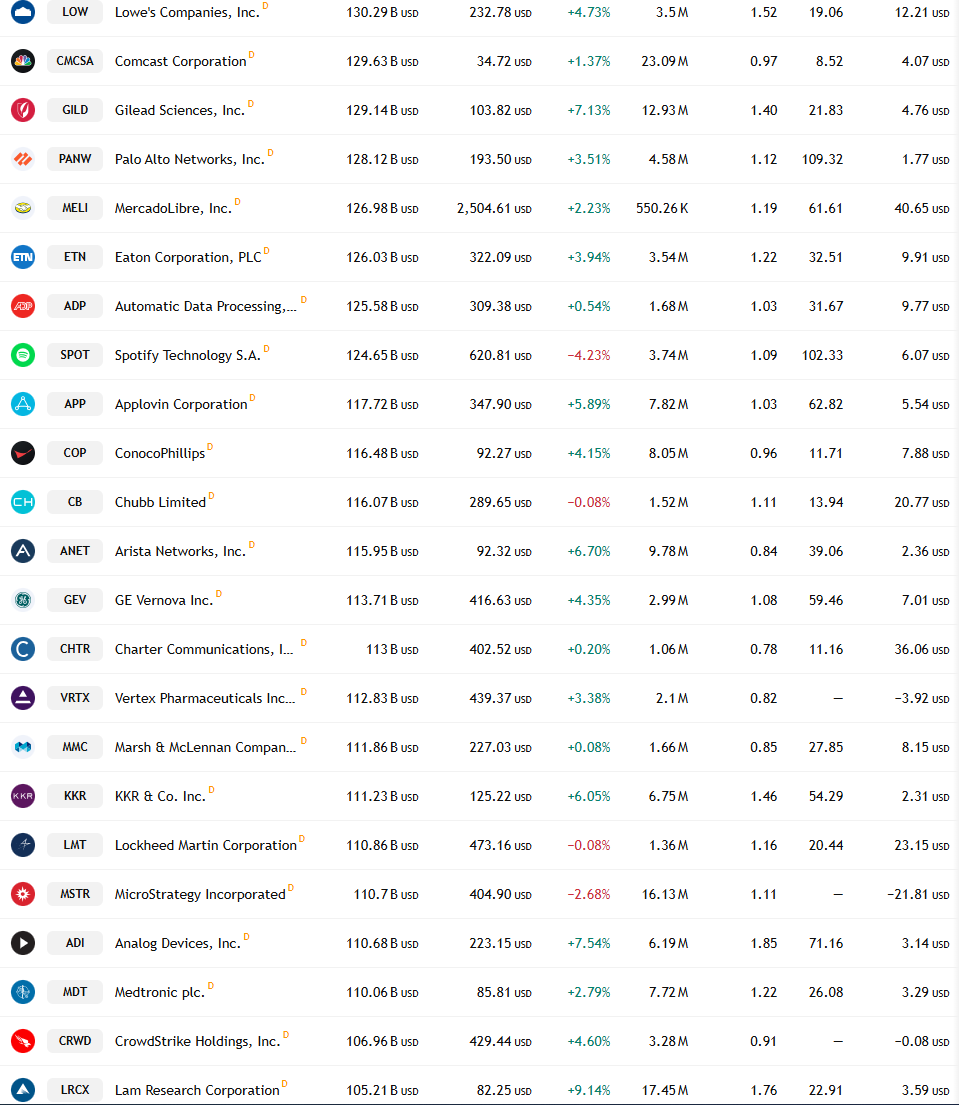
Task: Click the Marsh & McLennan logo icon
Action: tap(23, 747)
